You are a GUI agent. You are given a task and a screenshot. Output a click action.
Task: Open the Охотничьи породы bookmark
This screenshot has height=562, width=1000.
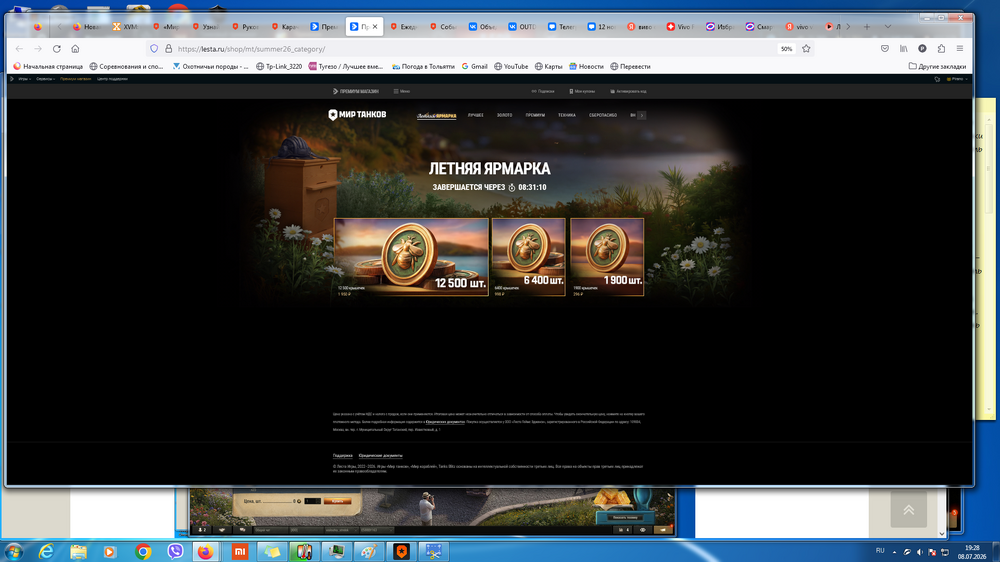tap(210, 66)
